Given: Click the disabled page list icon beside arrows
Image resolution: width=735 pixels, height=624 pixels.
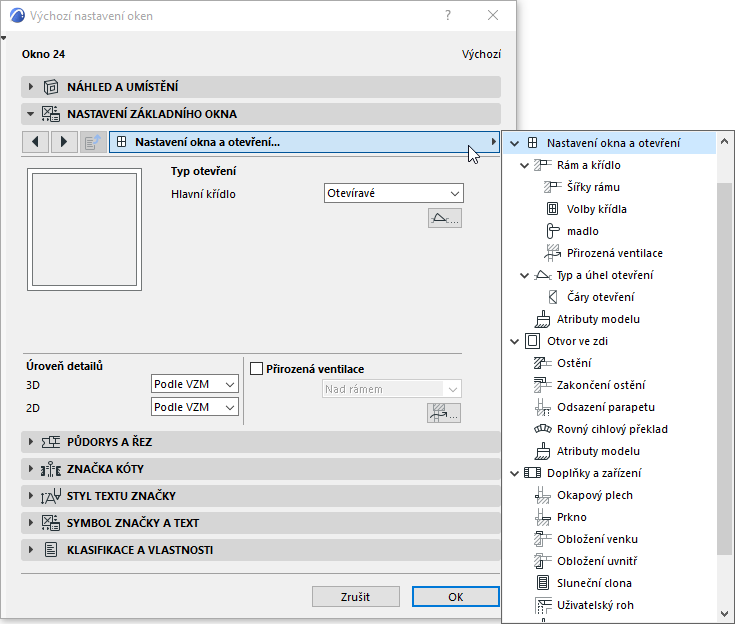Looking at the screenshot, I should click(92, 142).
